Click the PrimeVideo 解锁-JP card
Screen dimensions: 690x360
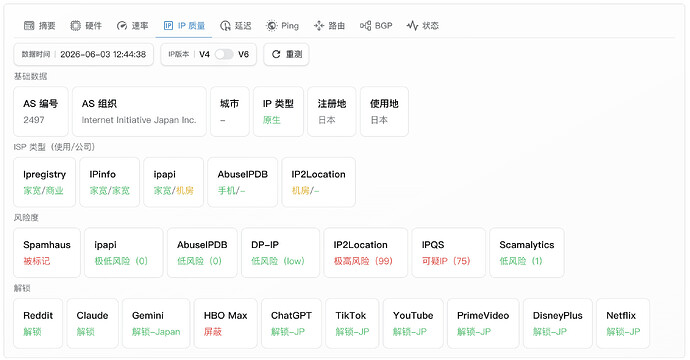tap(483, 323)
